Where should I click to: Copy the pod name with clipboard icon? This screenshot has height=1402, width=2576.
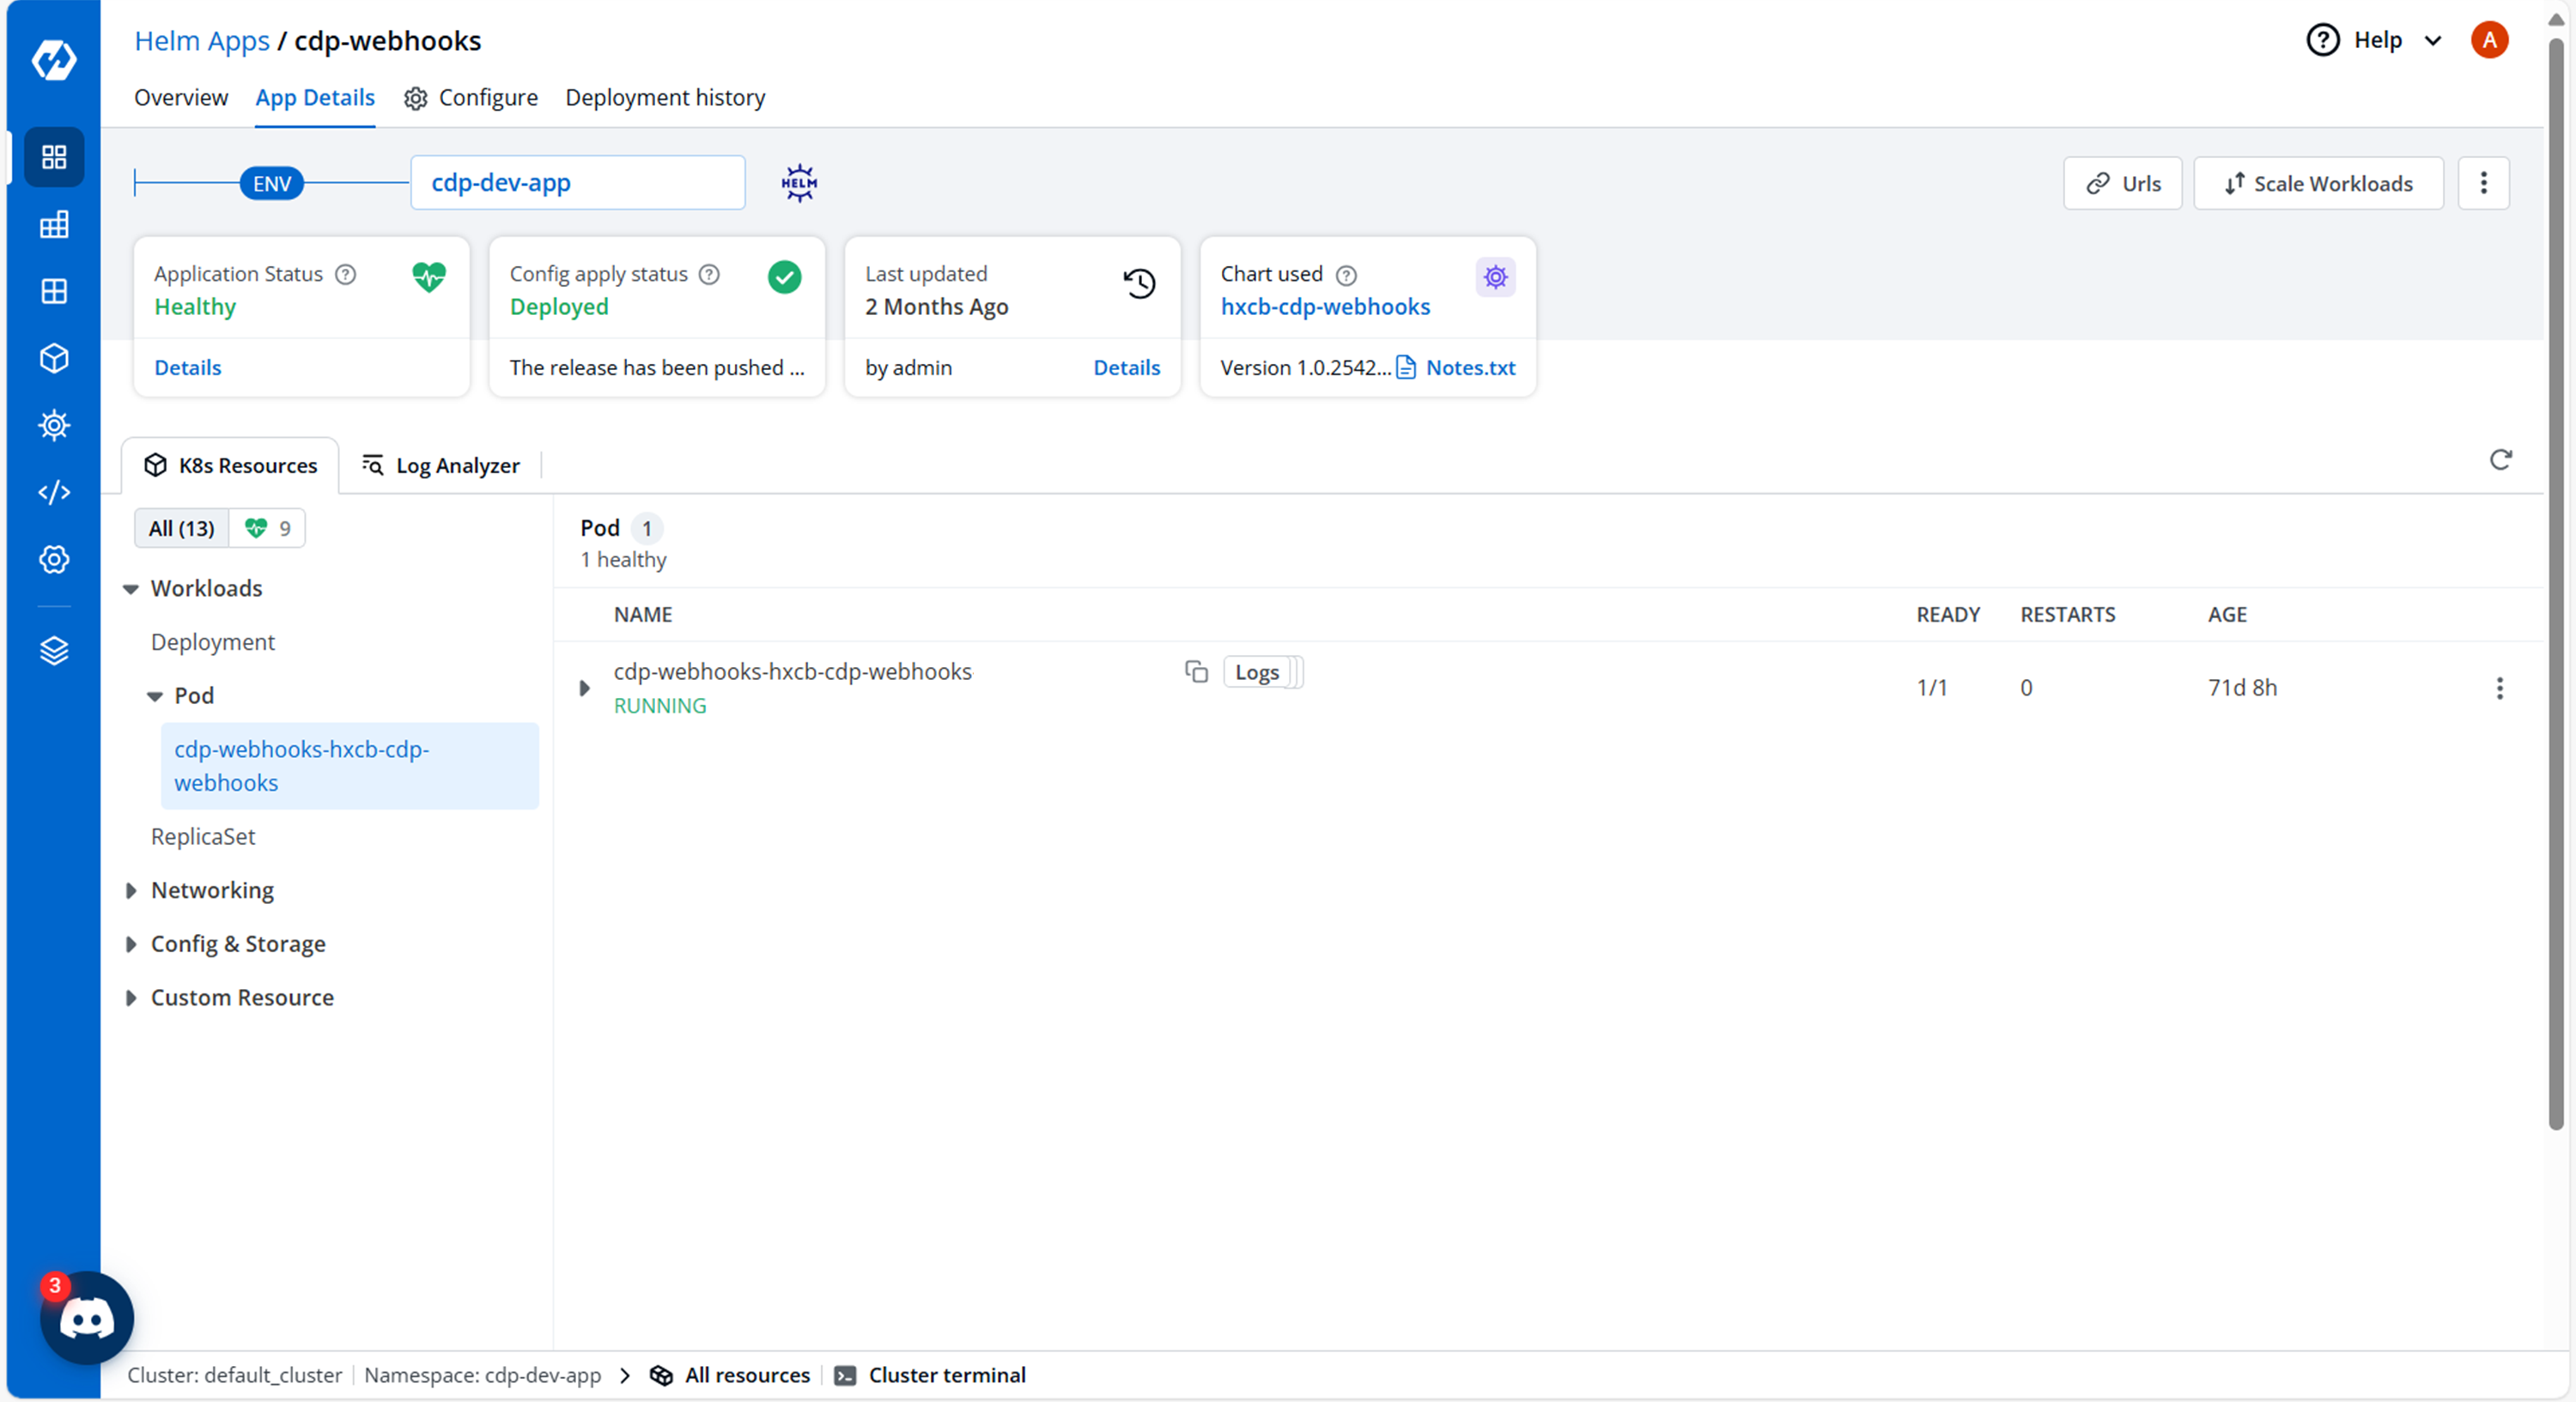click(x=1196, y=671)
